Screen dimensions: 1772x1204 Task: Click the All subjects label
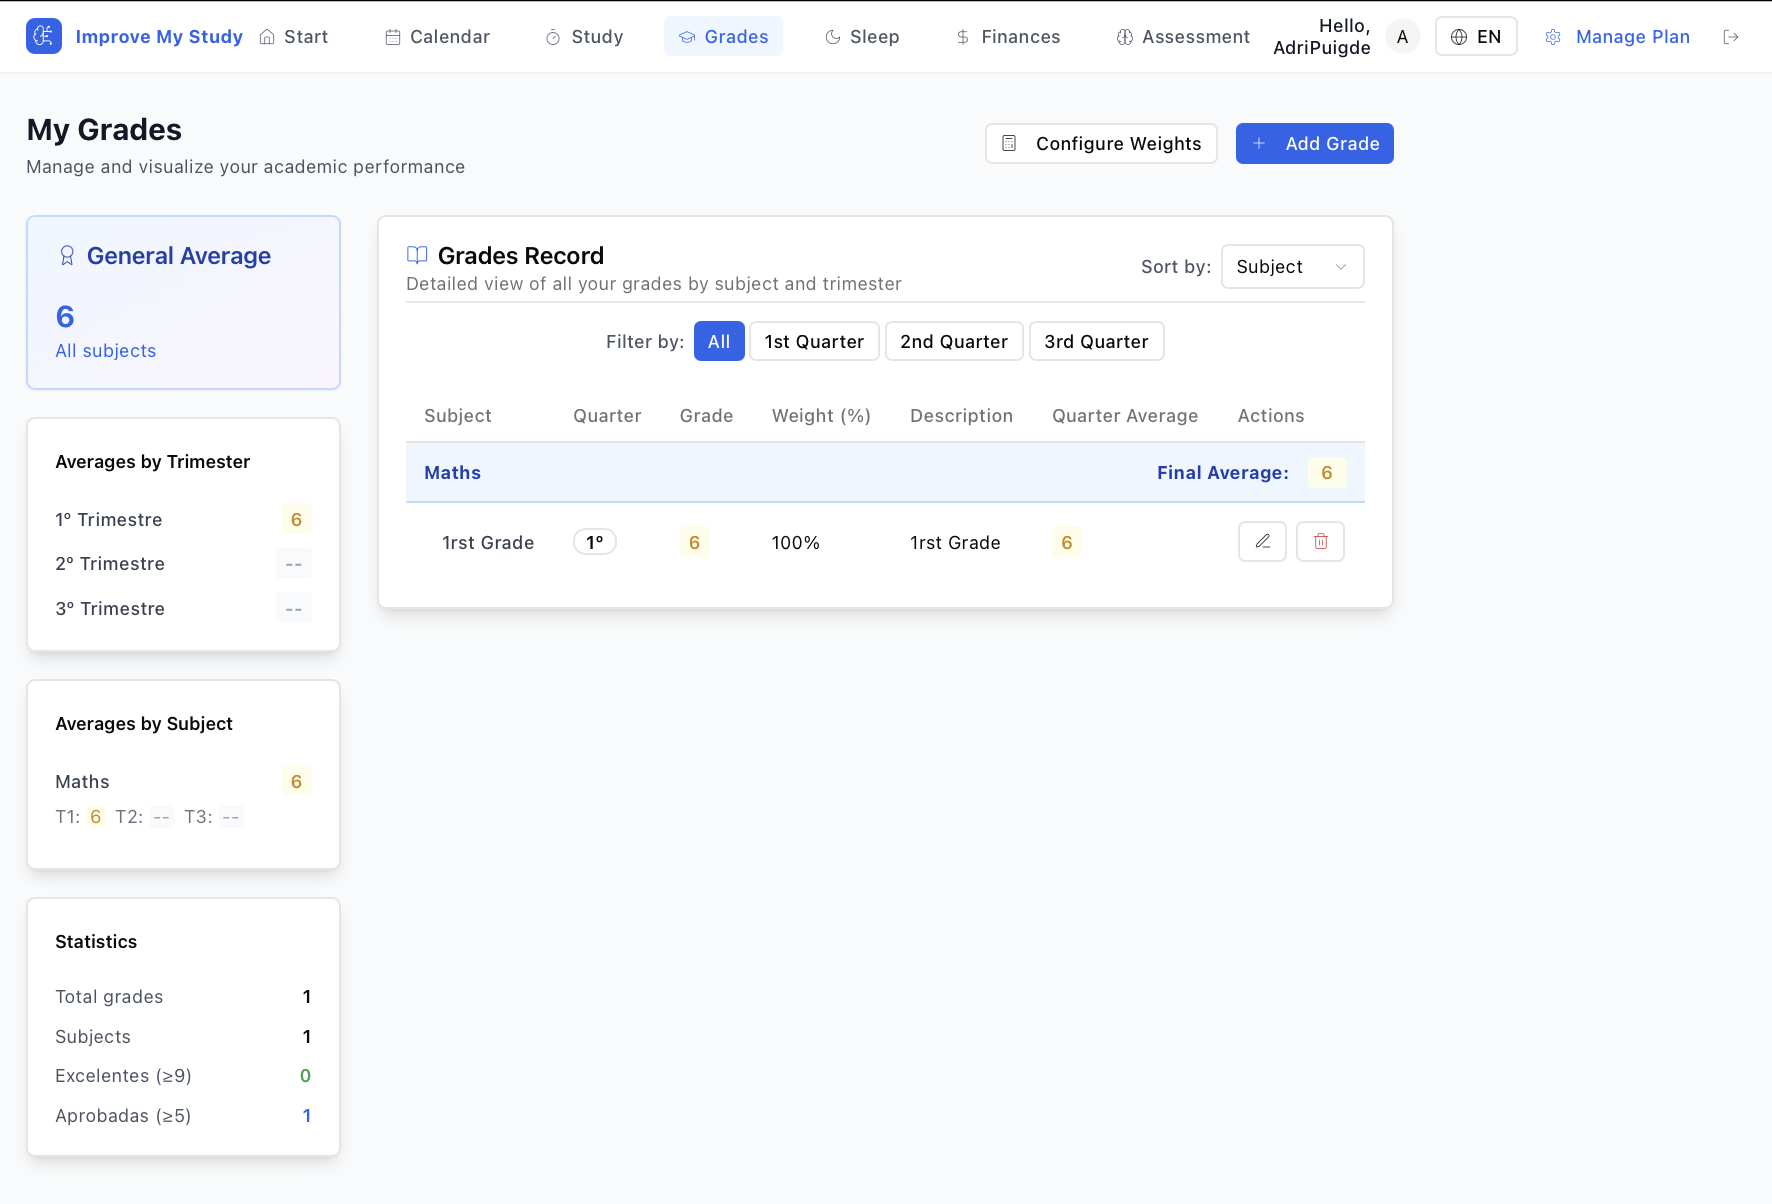[106, 351]
